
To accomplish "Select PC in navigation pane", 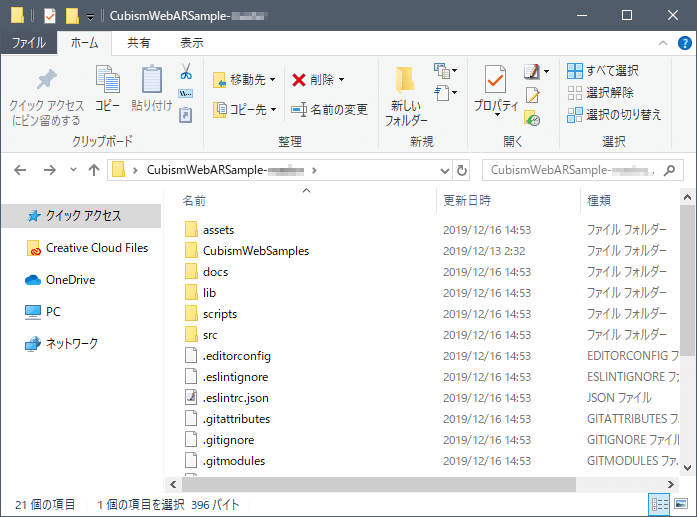I will (x=43, y=312).
